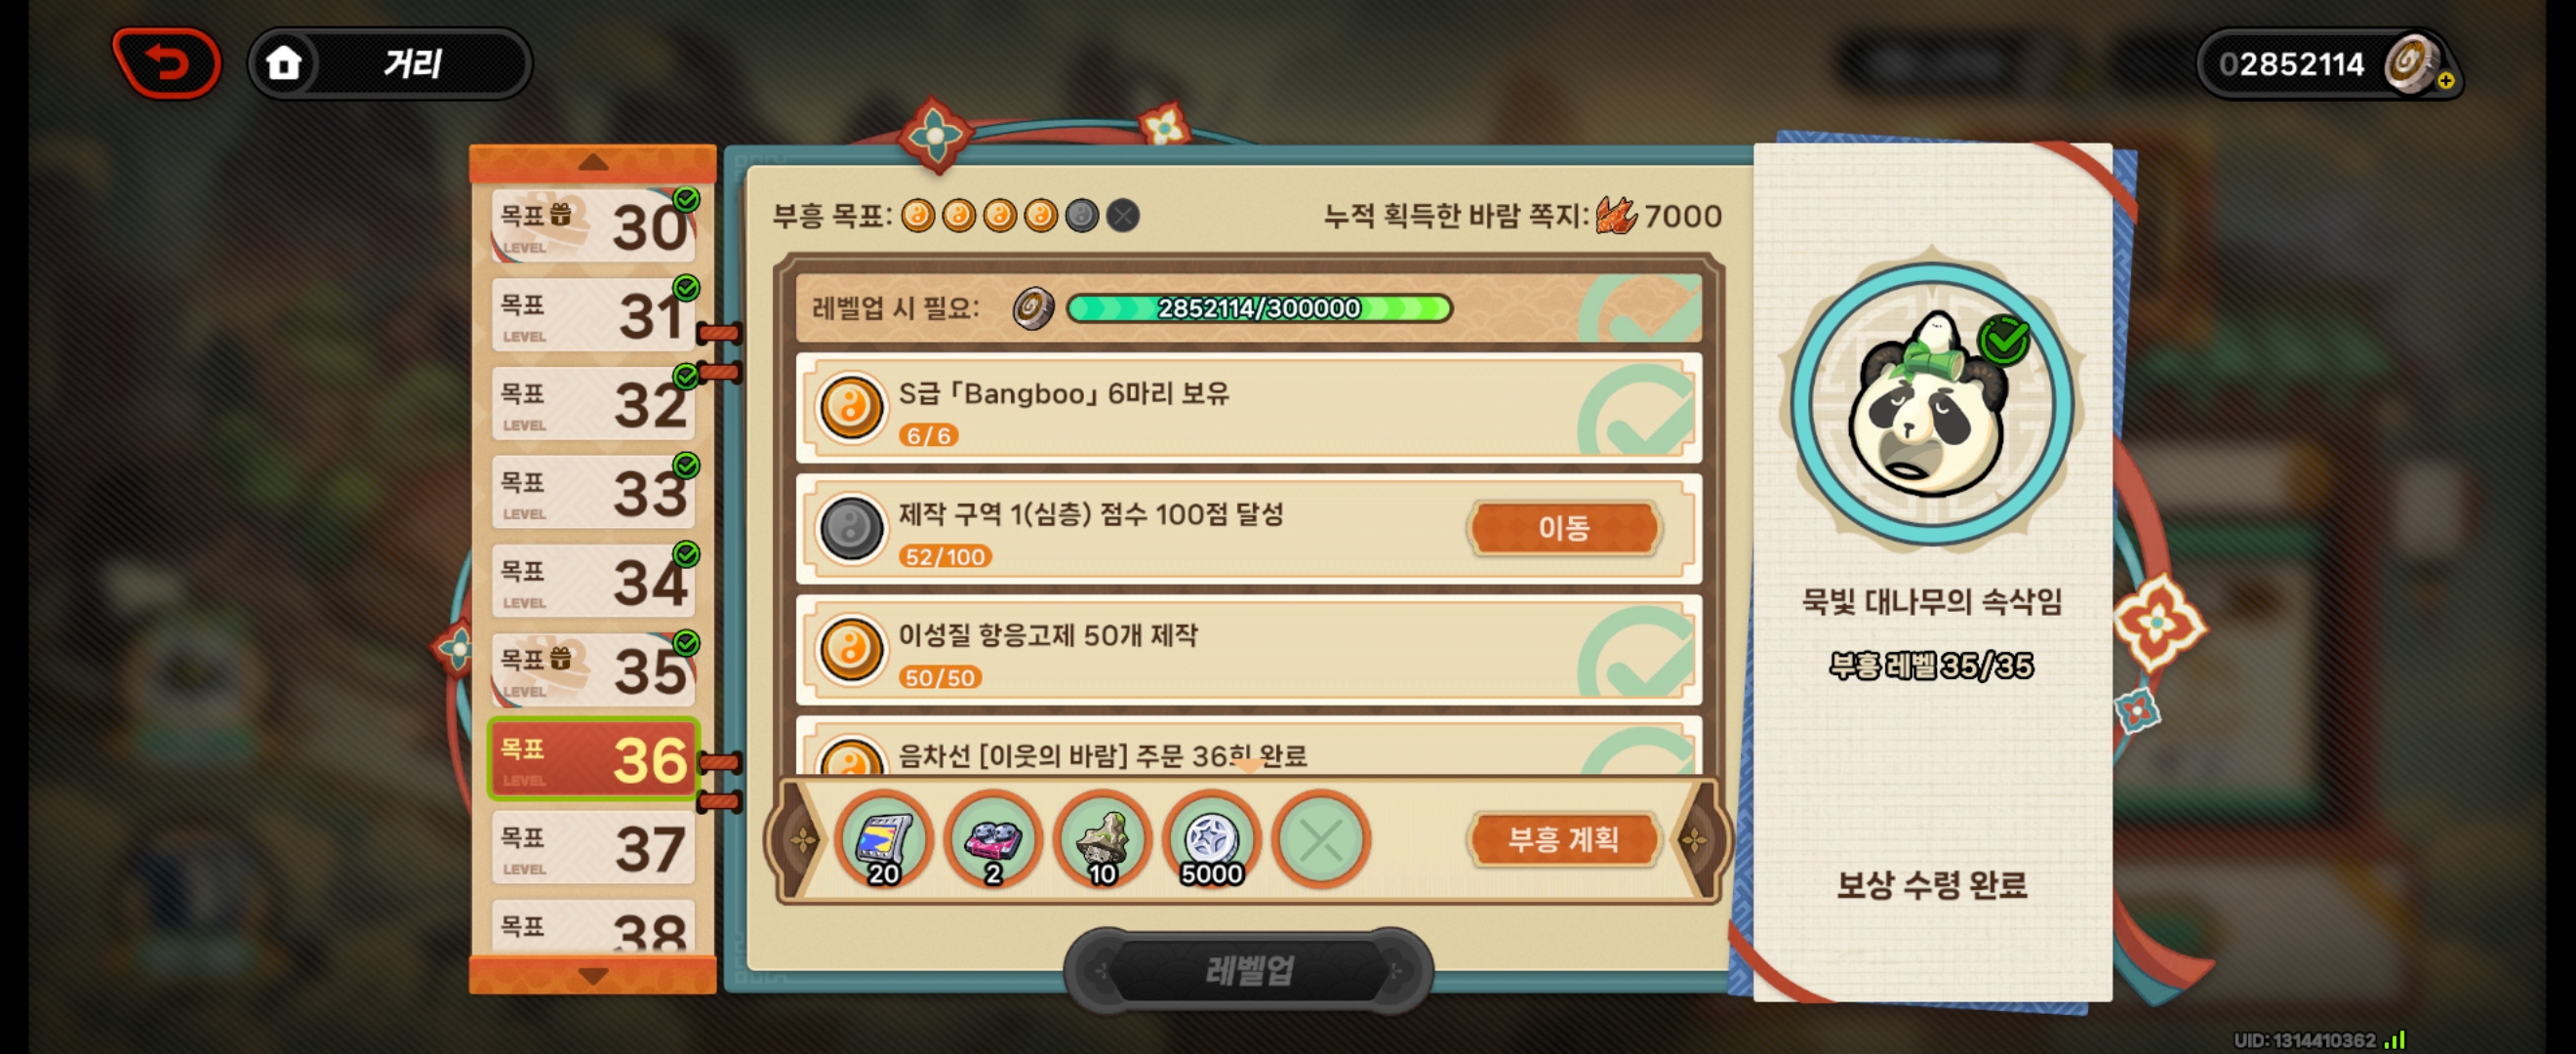The height and width of the screenshot is (1054, 2576).
Task: Tap the coin plus icon at top right
Action: point(2445,81)
